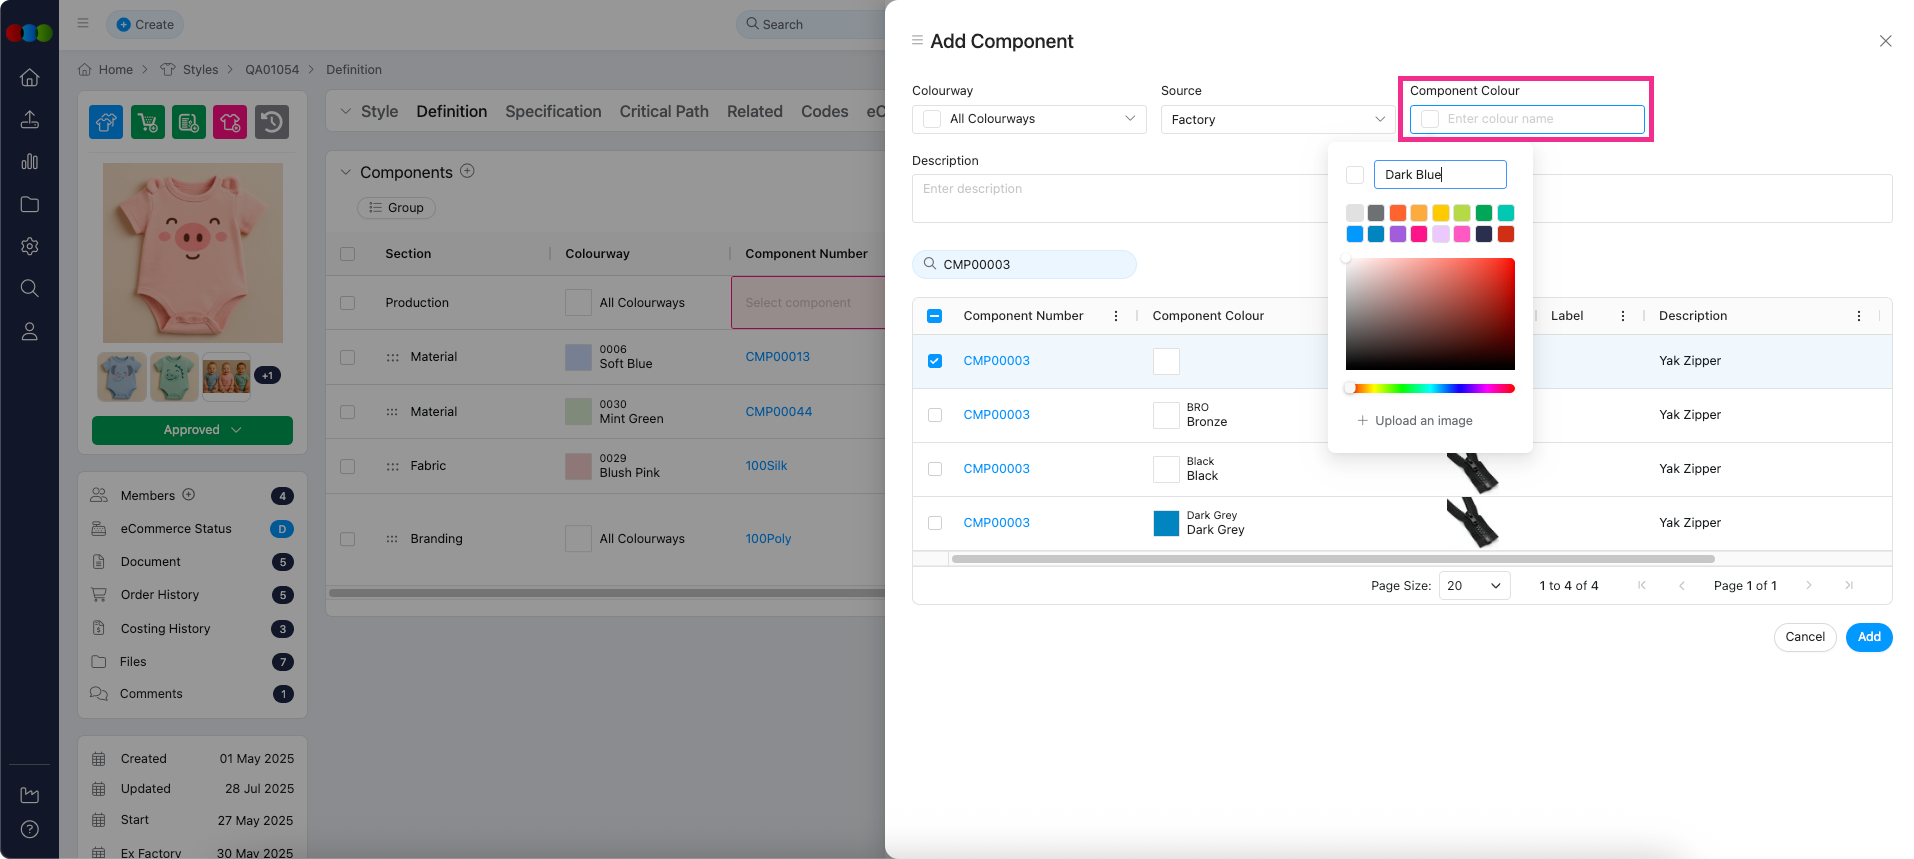The image size is (1914, 859).
Task: Open settings gear in left sidebar
Action: click(30, 246)
